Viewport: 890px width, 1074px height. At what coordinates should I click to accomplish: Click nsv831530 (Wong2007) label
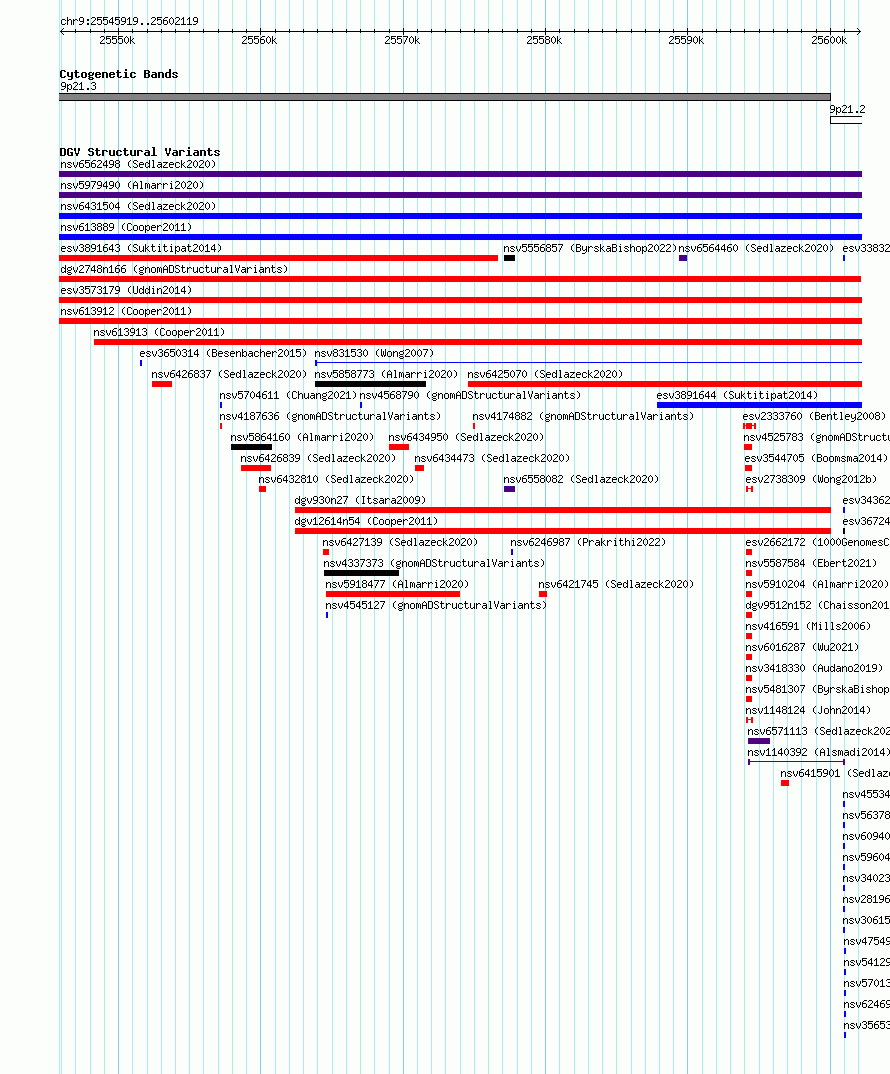374,353
